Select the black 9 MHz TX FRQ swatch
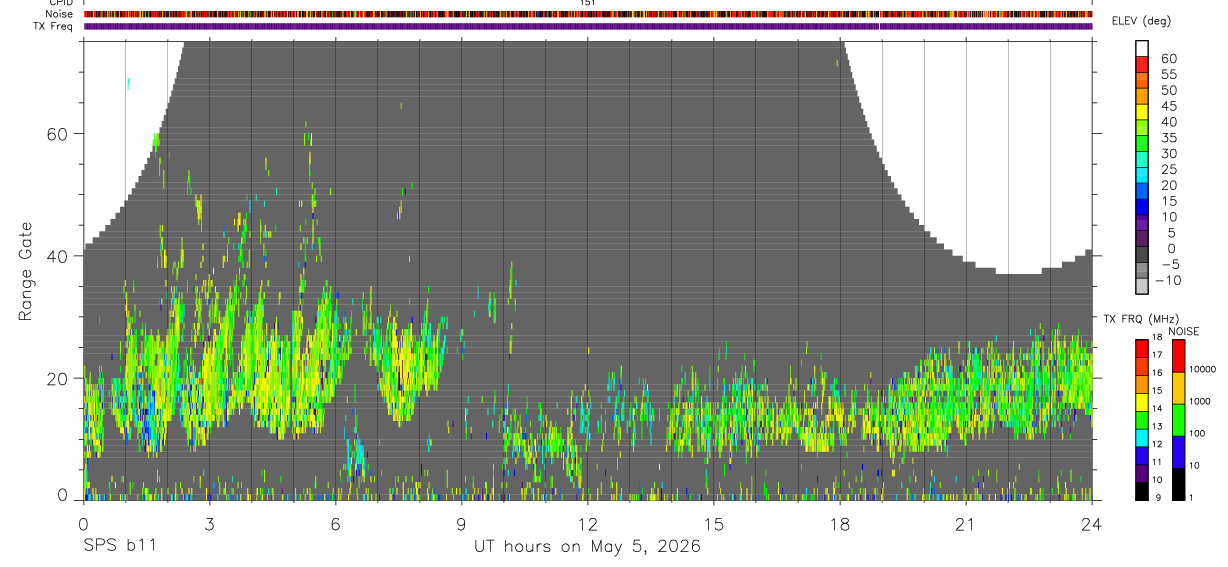1228x567 pixels. click(x=1142, y=492)
